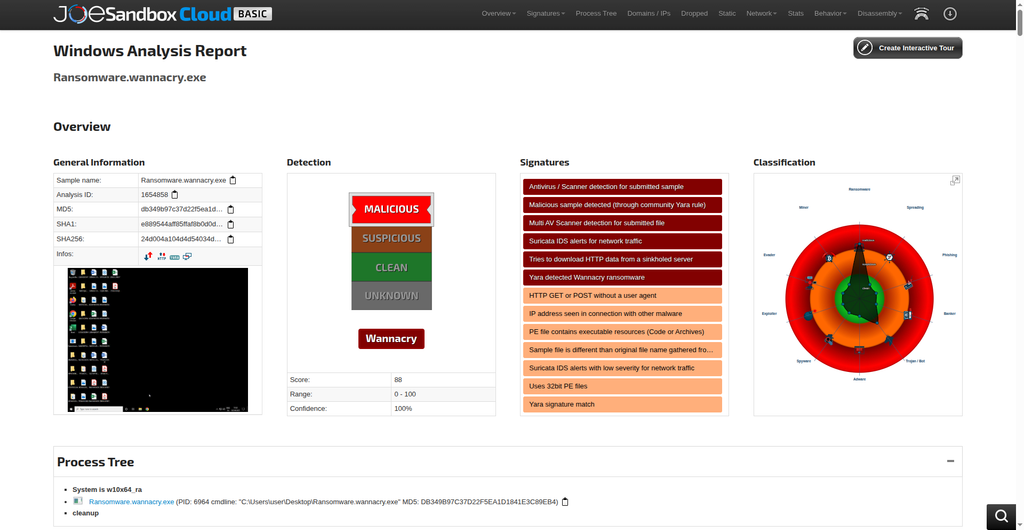
Task: Go to the Dropped files section
Action: tap(694, 14)
